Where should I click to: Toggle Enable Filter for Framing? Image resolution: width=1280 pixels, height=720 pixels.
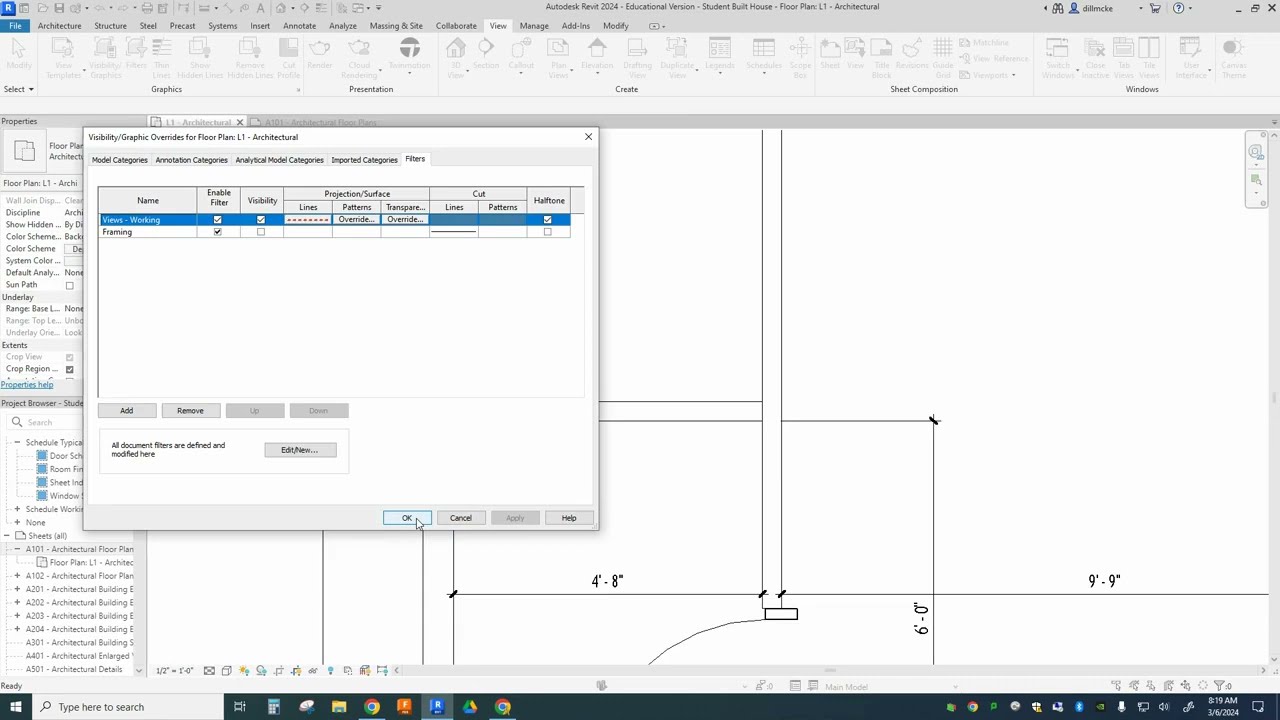(218, 232)
